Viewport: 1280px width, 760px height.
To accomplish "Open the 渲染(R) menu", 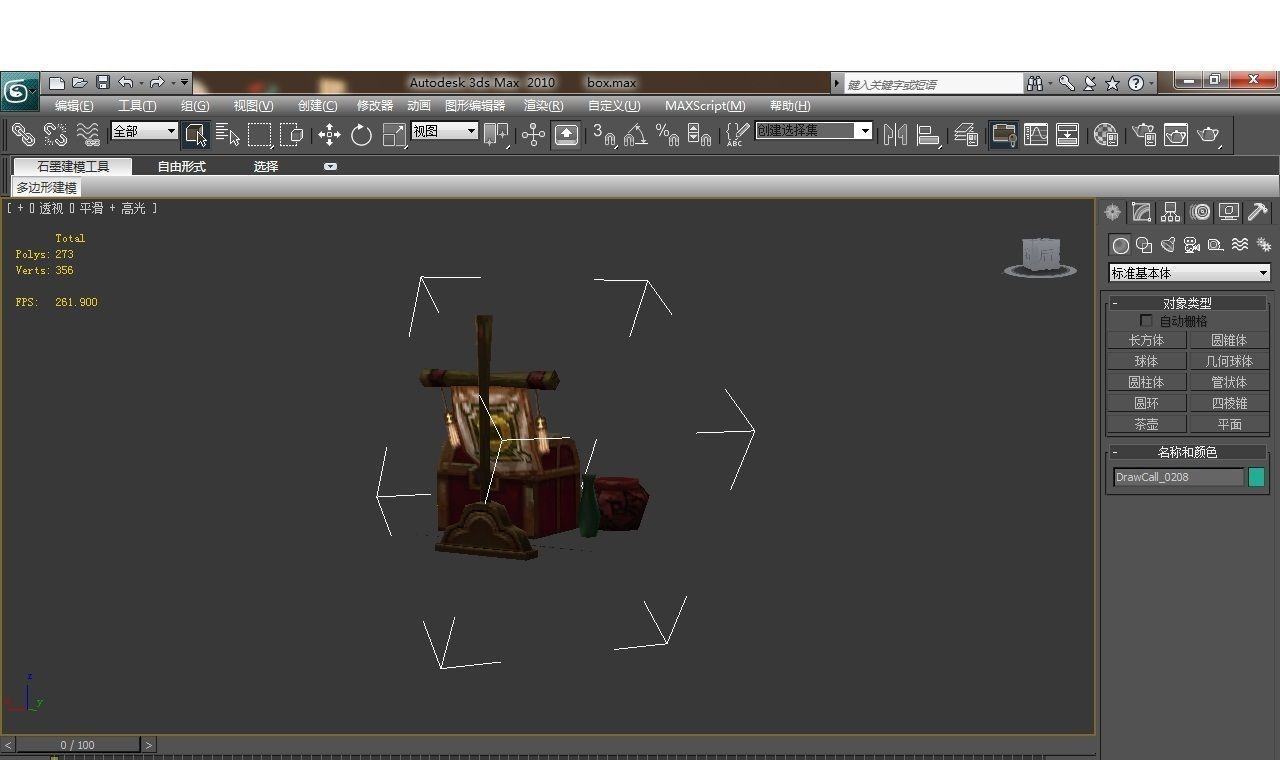I will (x=543, y=105).
